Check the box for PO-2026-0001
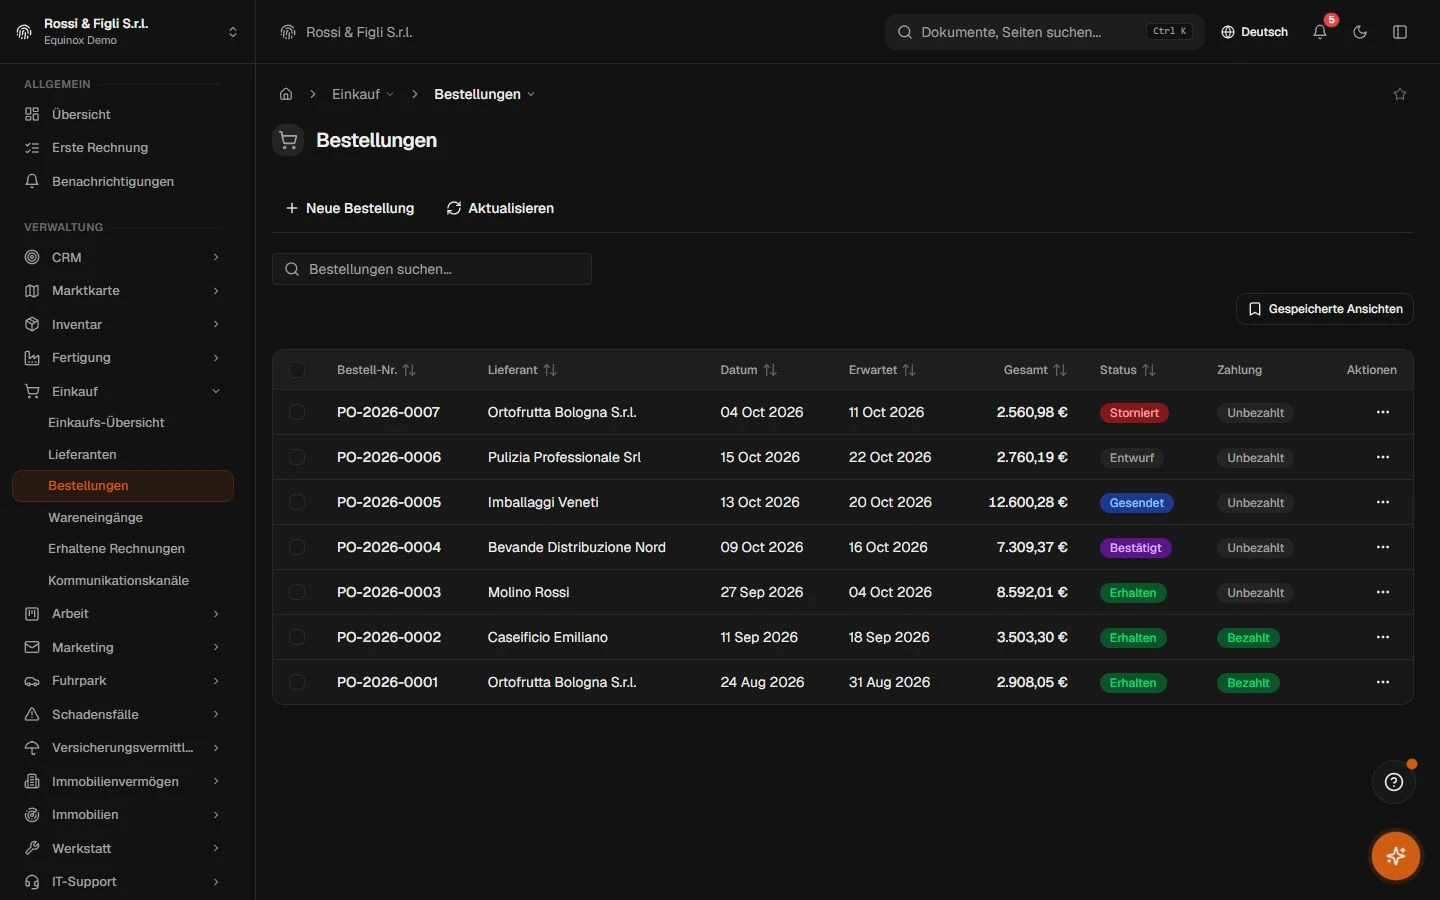Image resolution: width=1440 pixels, height=900 pixels. coord(297,682)
